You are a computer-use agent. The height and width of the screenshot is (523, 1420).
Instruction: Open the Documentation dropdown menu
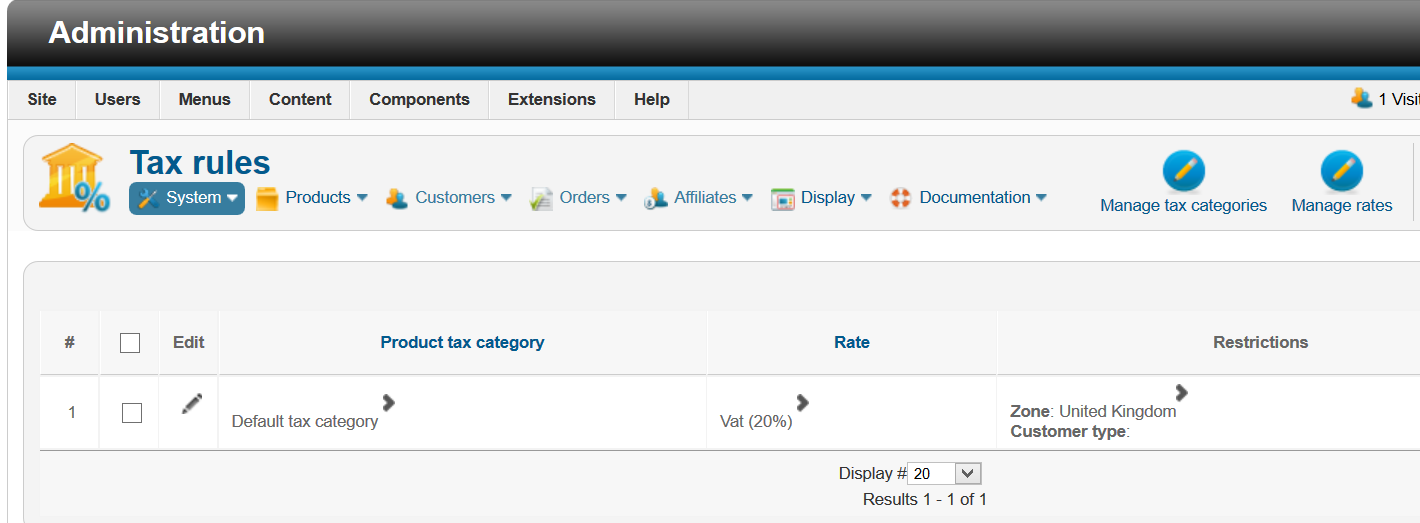coord(969,198)
